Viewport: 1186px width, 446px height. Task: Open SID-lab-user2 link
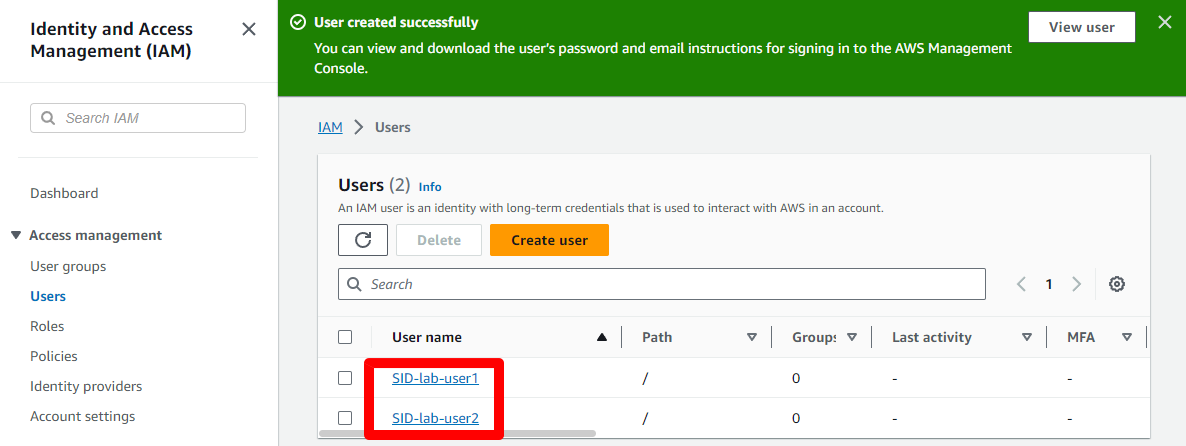435,417
